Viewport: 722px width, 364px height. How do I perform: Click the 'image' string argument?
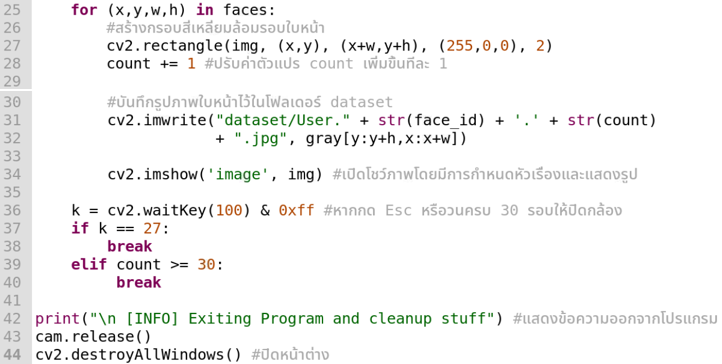point(239,174)
